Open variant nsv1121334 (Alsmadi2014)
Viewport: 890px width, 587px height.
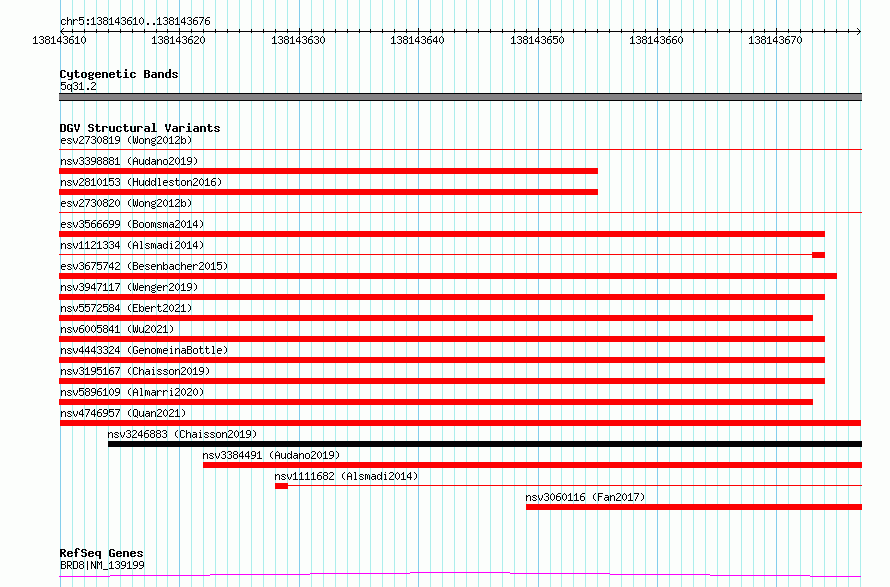tap(132, 245)
